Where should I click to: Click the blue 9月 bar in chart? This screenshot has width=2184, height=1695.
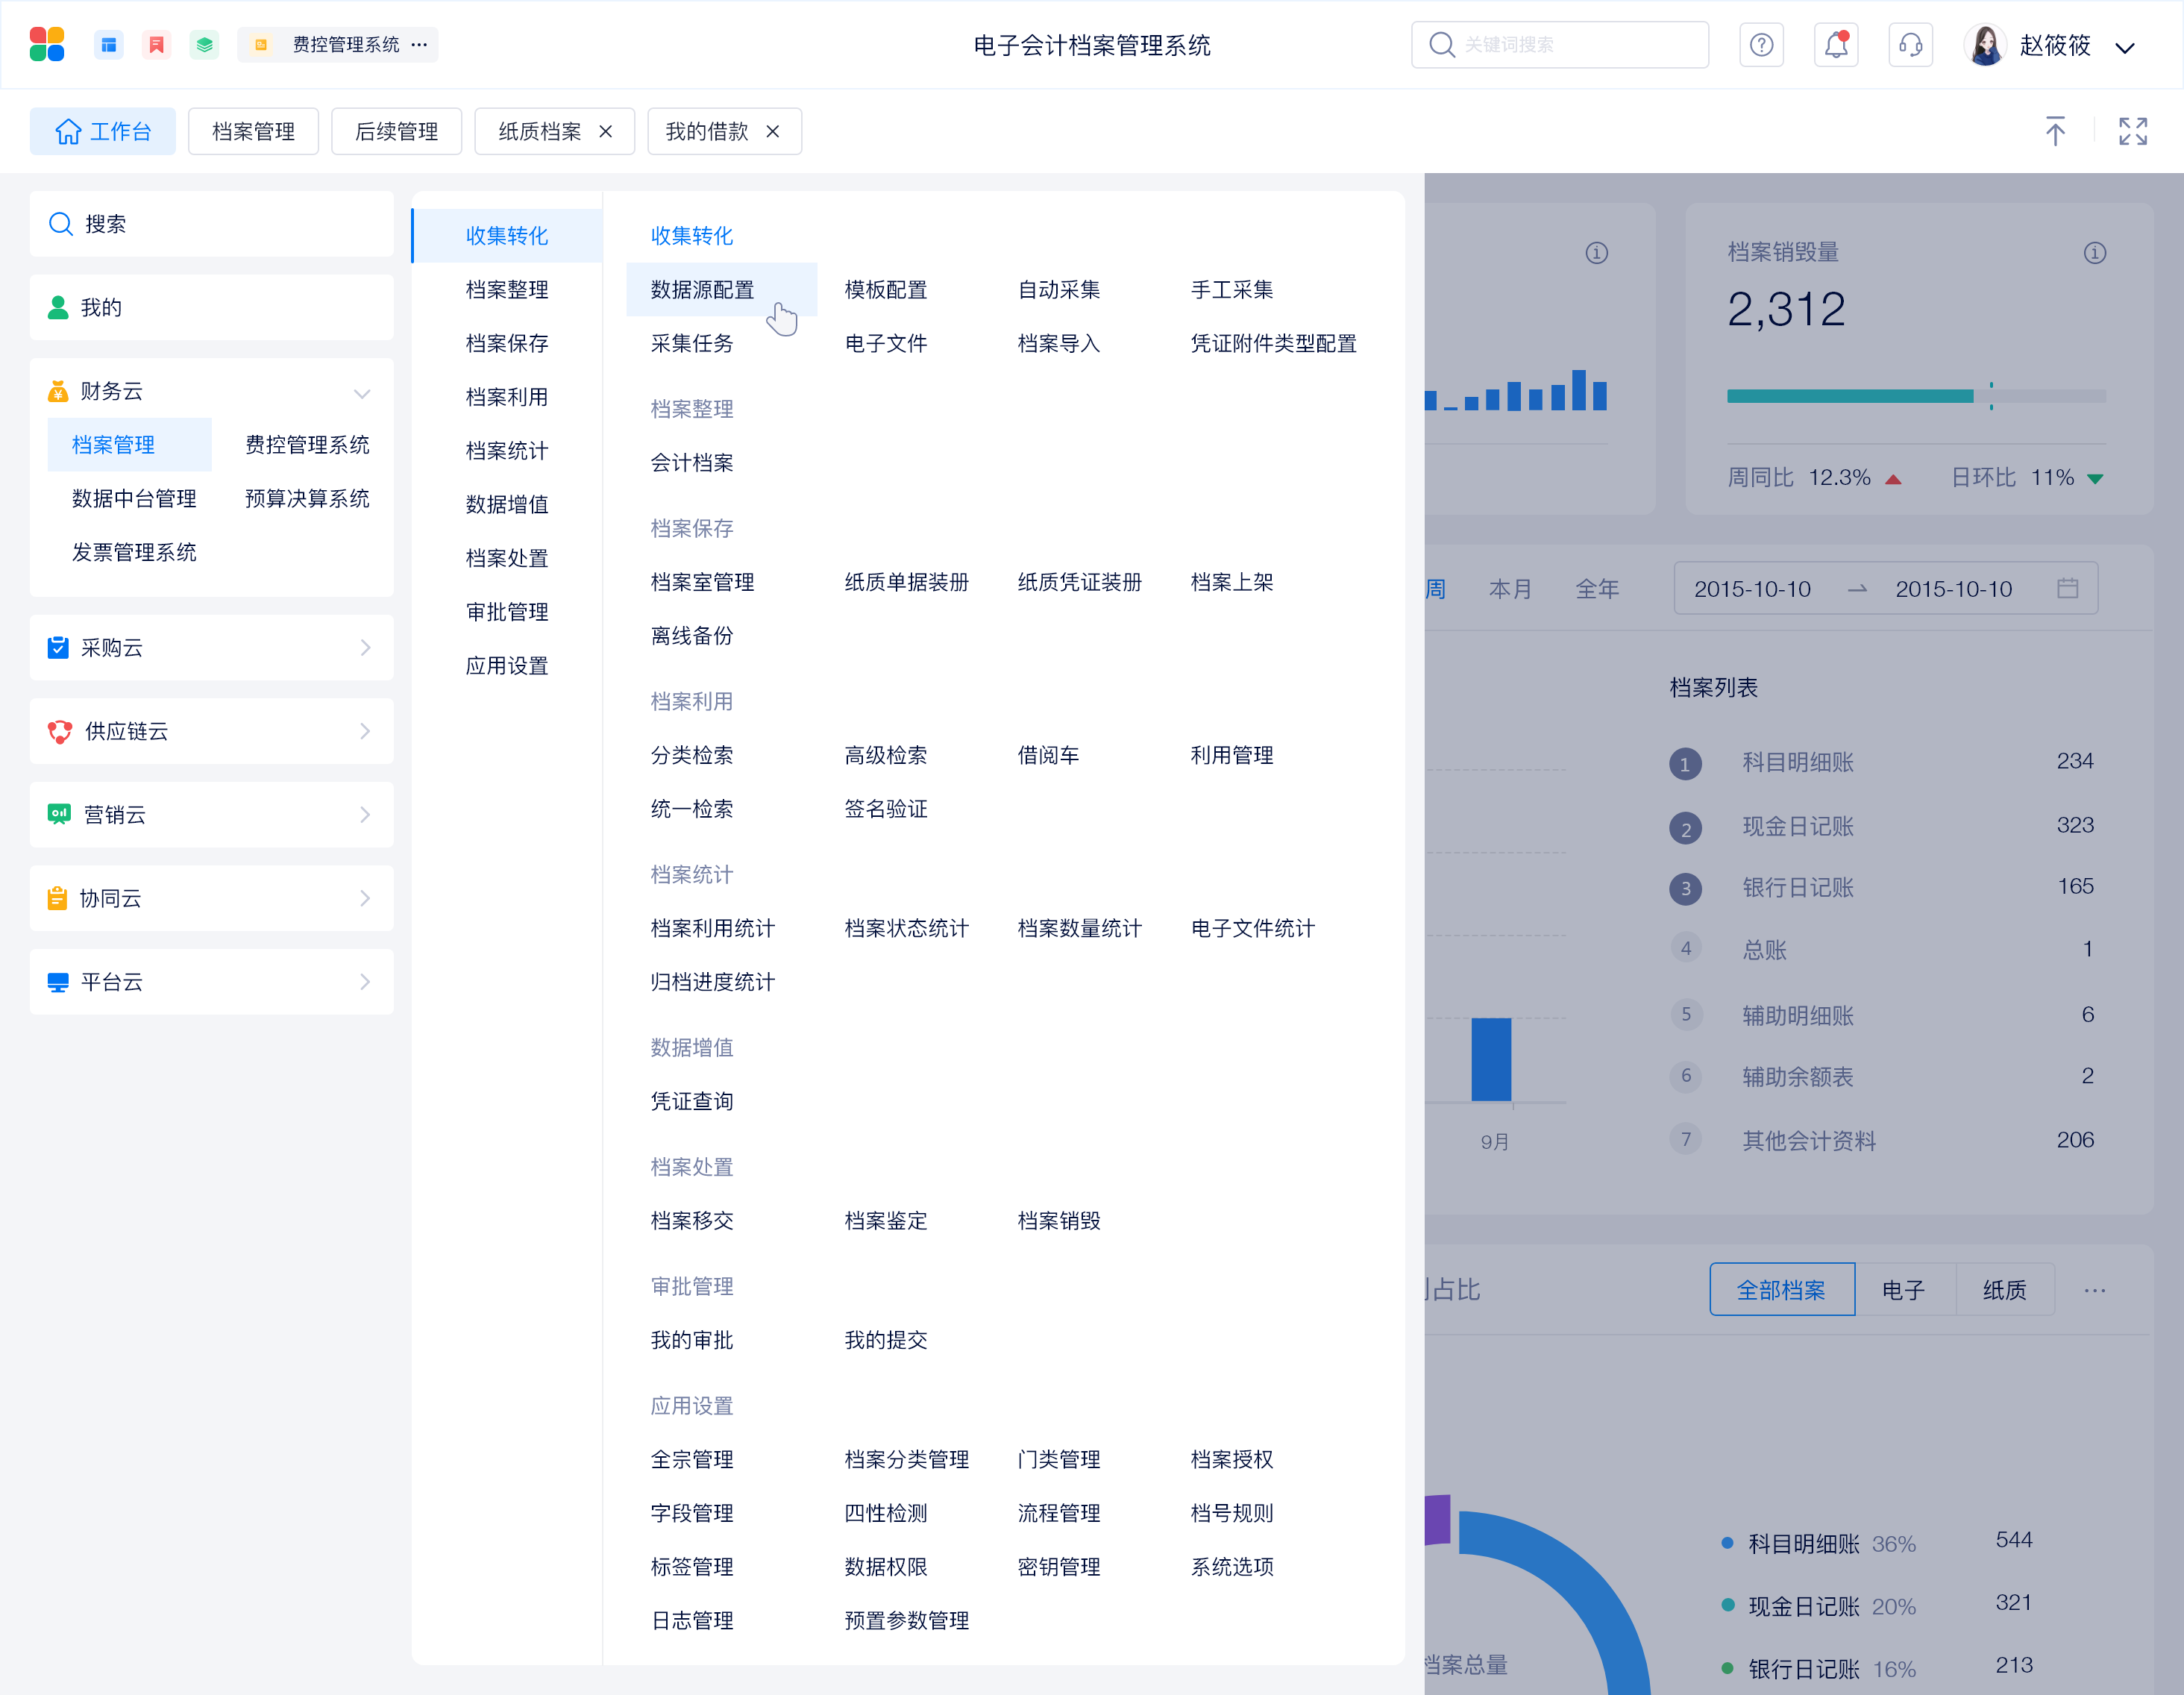(1491, 1059)
